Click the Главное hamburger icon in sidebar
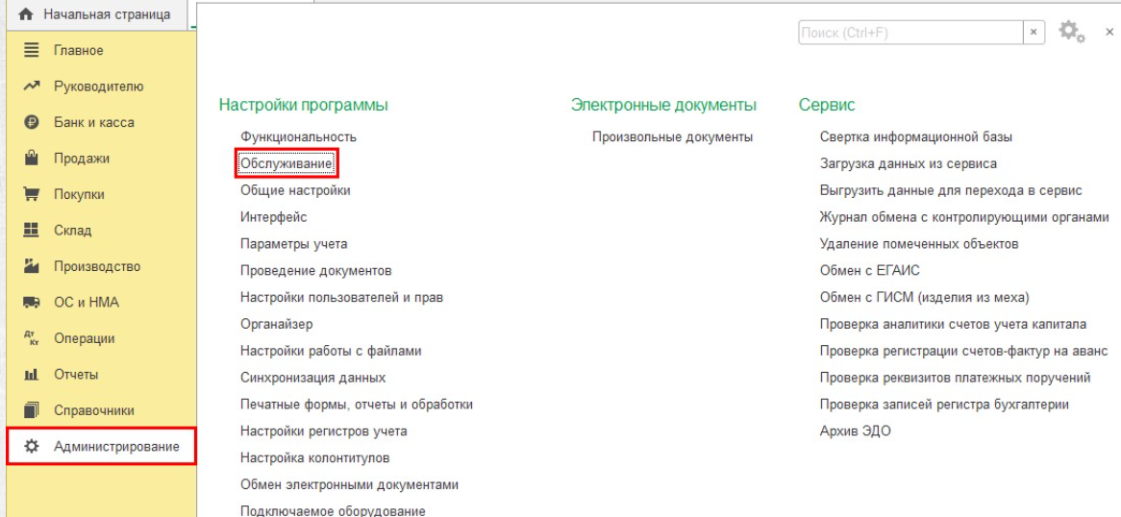Image resolution: width=1121 pixels, height=517 pixels. pyautogui.click(x=31, y=50)
